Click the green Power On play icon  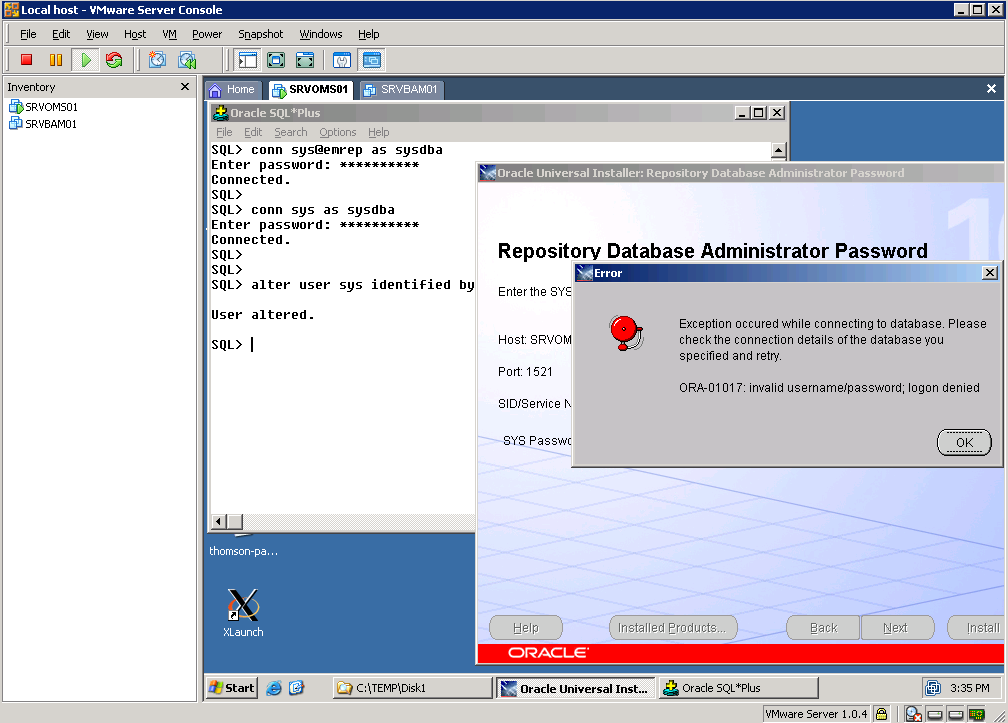(86, 60)
